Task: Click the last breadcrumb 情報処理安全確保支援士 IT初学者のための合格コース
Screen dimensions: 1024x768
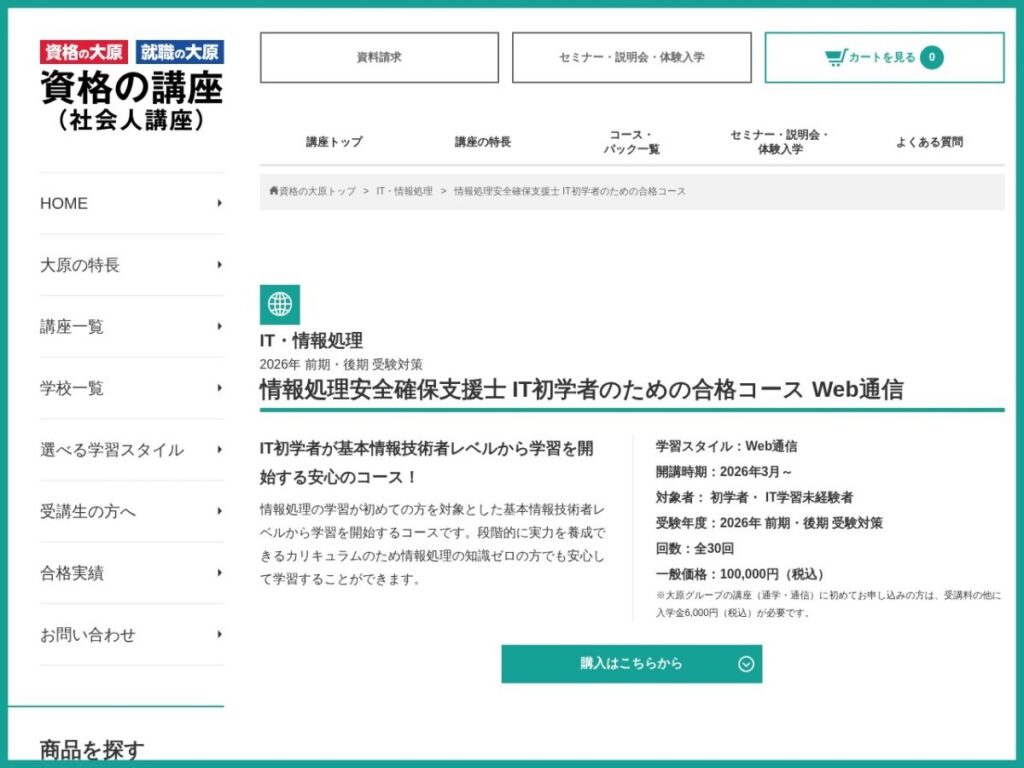Action: click(569, 191)
